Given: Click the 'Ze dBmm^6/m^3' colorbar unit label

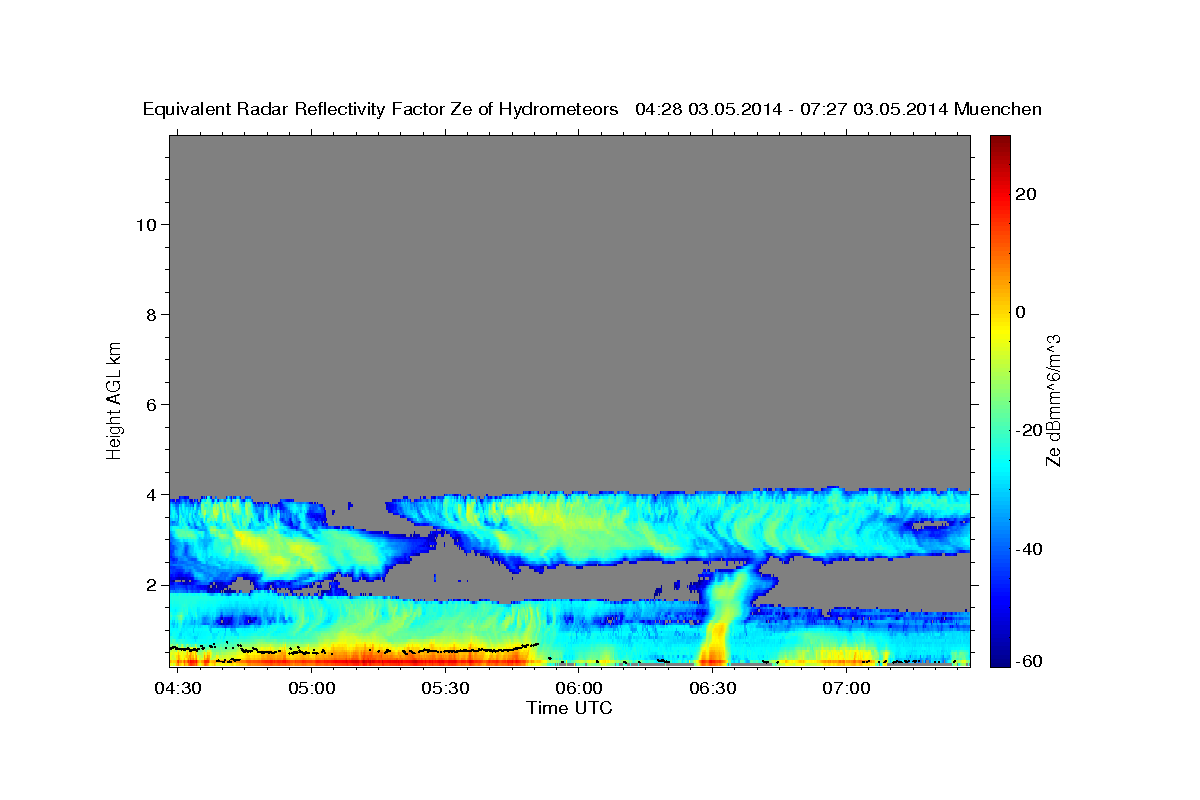Looking at the screenshot, I should pyautogui.click(x=1053, y=400).
